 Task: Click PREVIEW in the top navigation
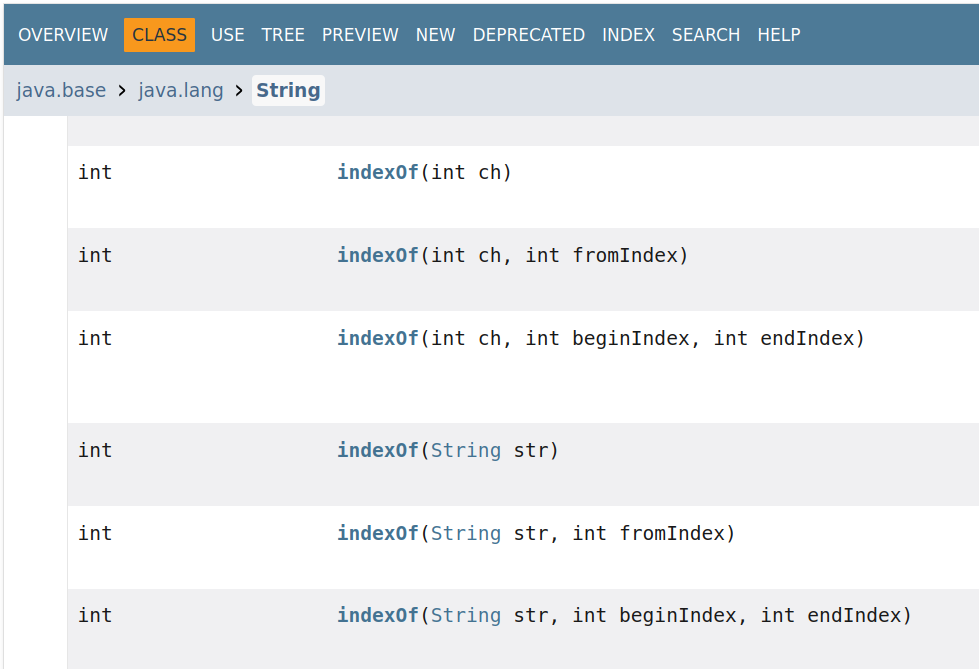(360, 35)
